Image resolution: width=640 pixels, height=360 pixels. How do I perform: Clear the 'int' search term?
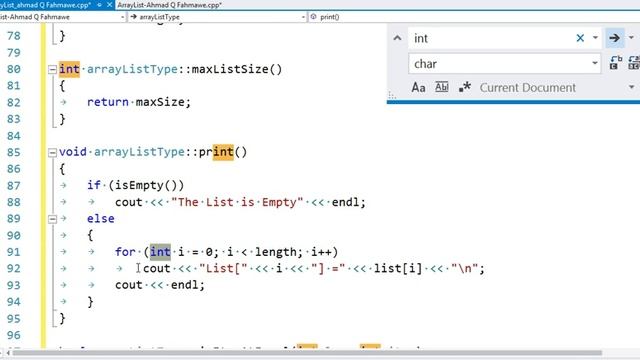tap(580, 38)
